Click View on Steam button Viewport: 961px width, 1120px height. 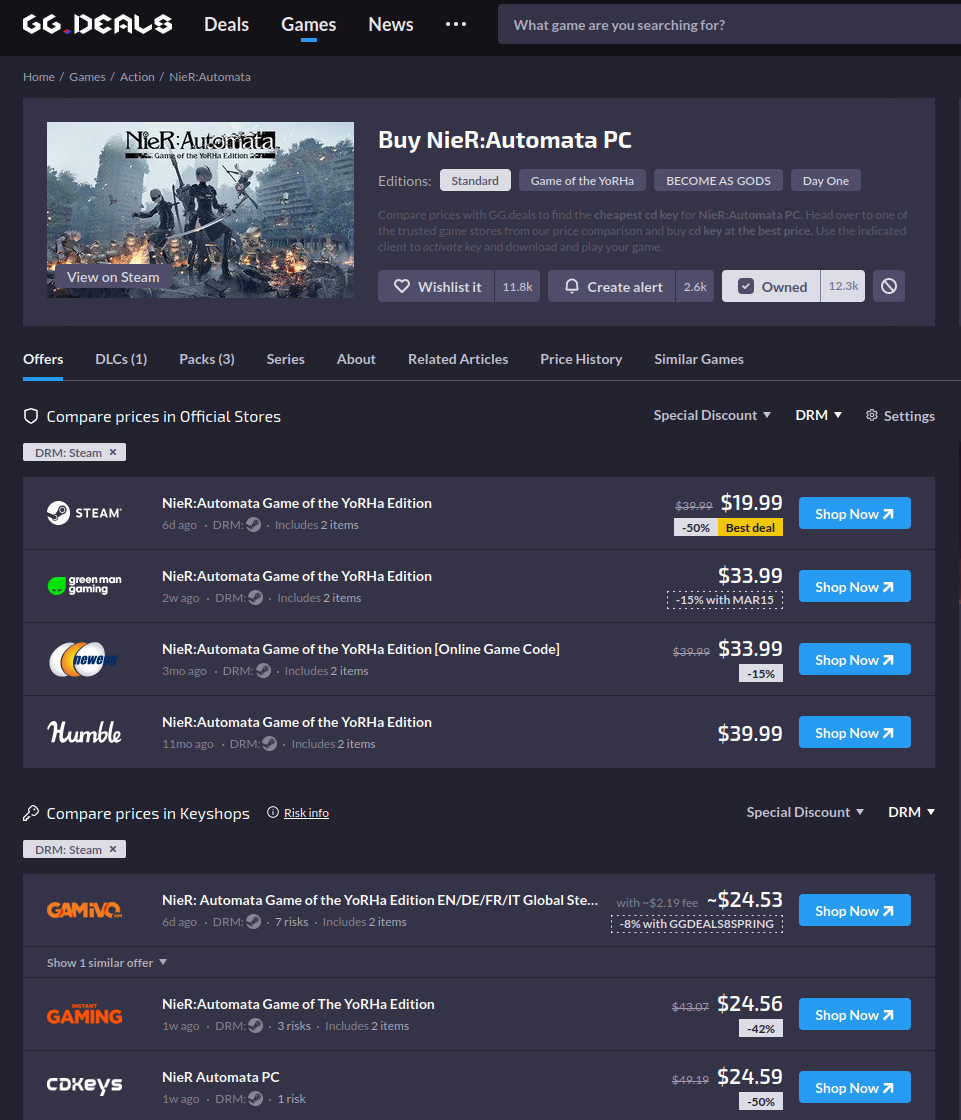(113, 277)
